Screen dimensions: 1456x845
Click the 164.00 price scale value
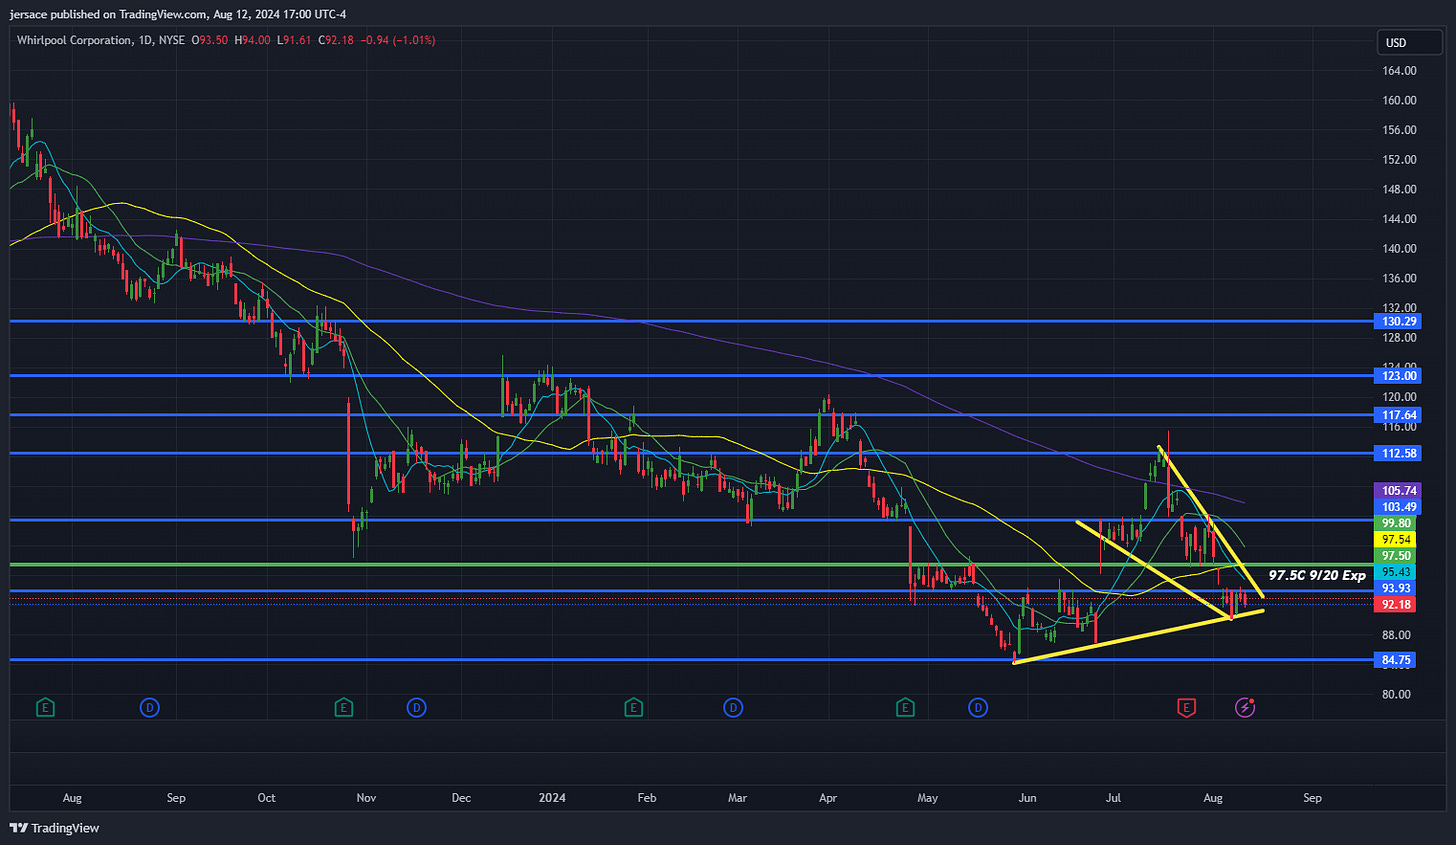coord(1399,71)
